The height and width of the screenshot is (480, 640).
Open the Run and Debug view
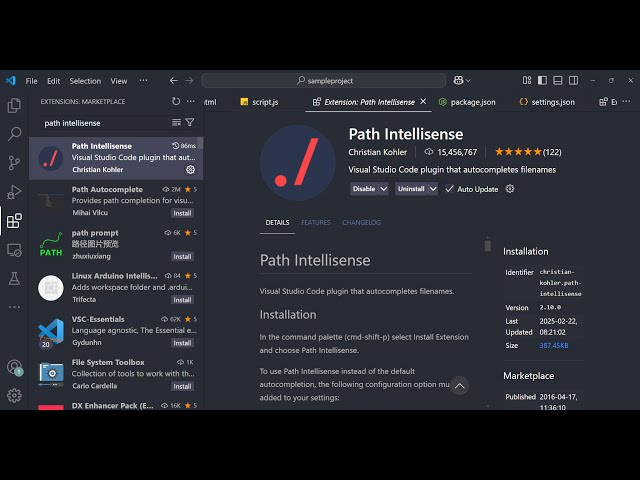[14, 192]
